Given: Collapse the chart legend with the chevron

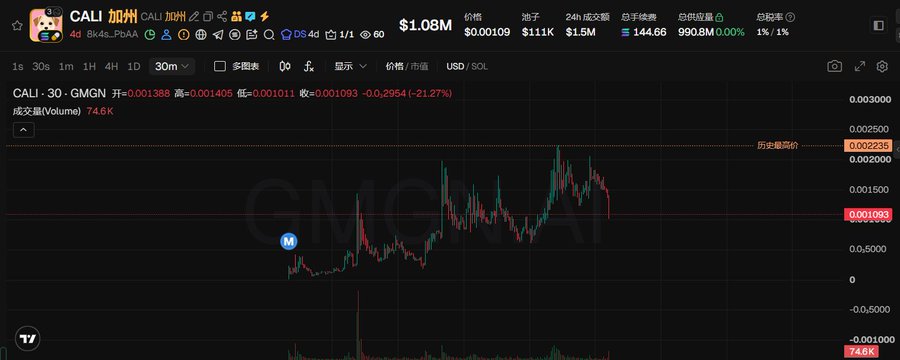Looking at the screenshot, I should (x=24, y=130).
